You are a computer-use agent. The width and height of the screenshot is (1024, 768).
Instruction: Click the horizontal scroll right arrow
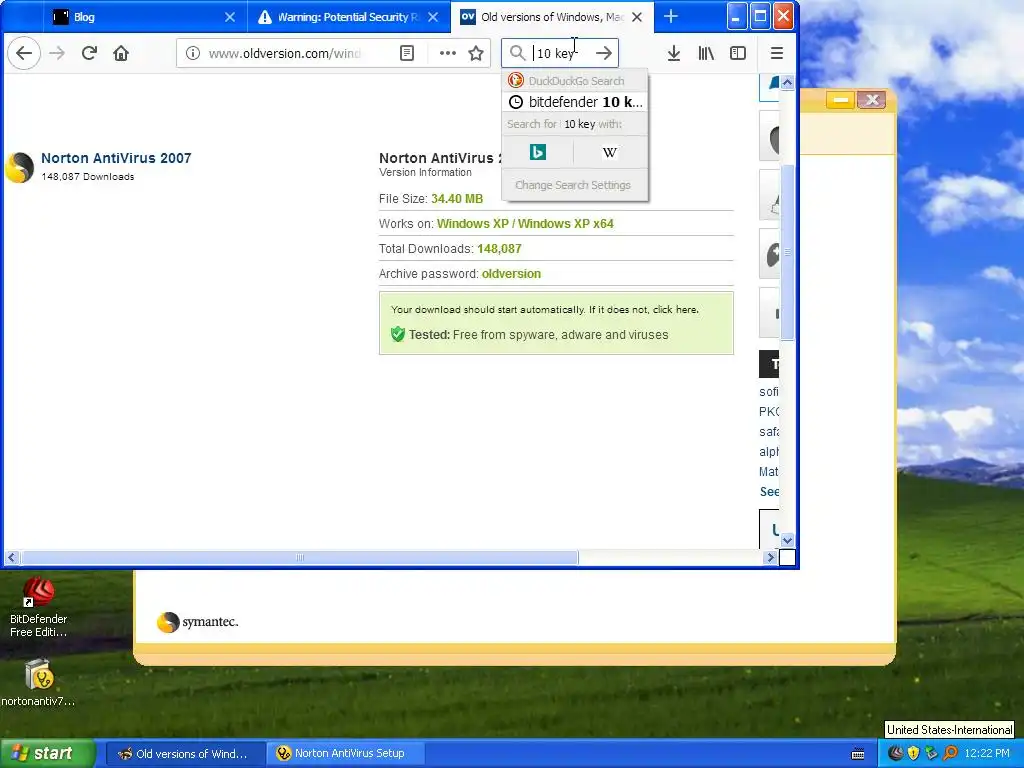tap(771, 558)
